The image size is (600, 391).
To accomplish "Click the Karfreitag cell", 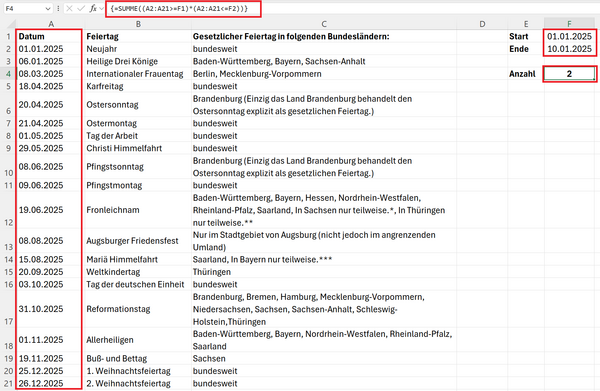I will (138, 86).
